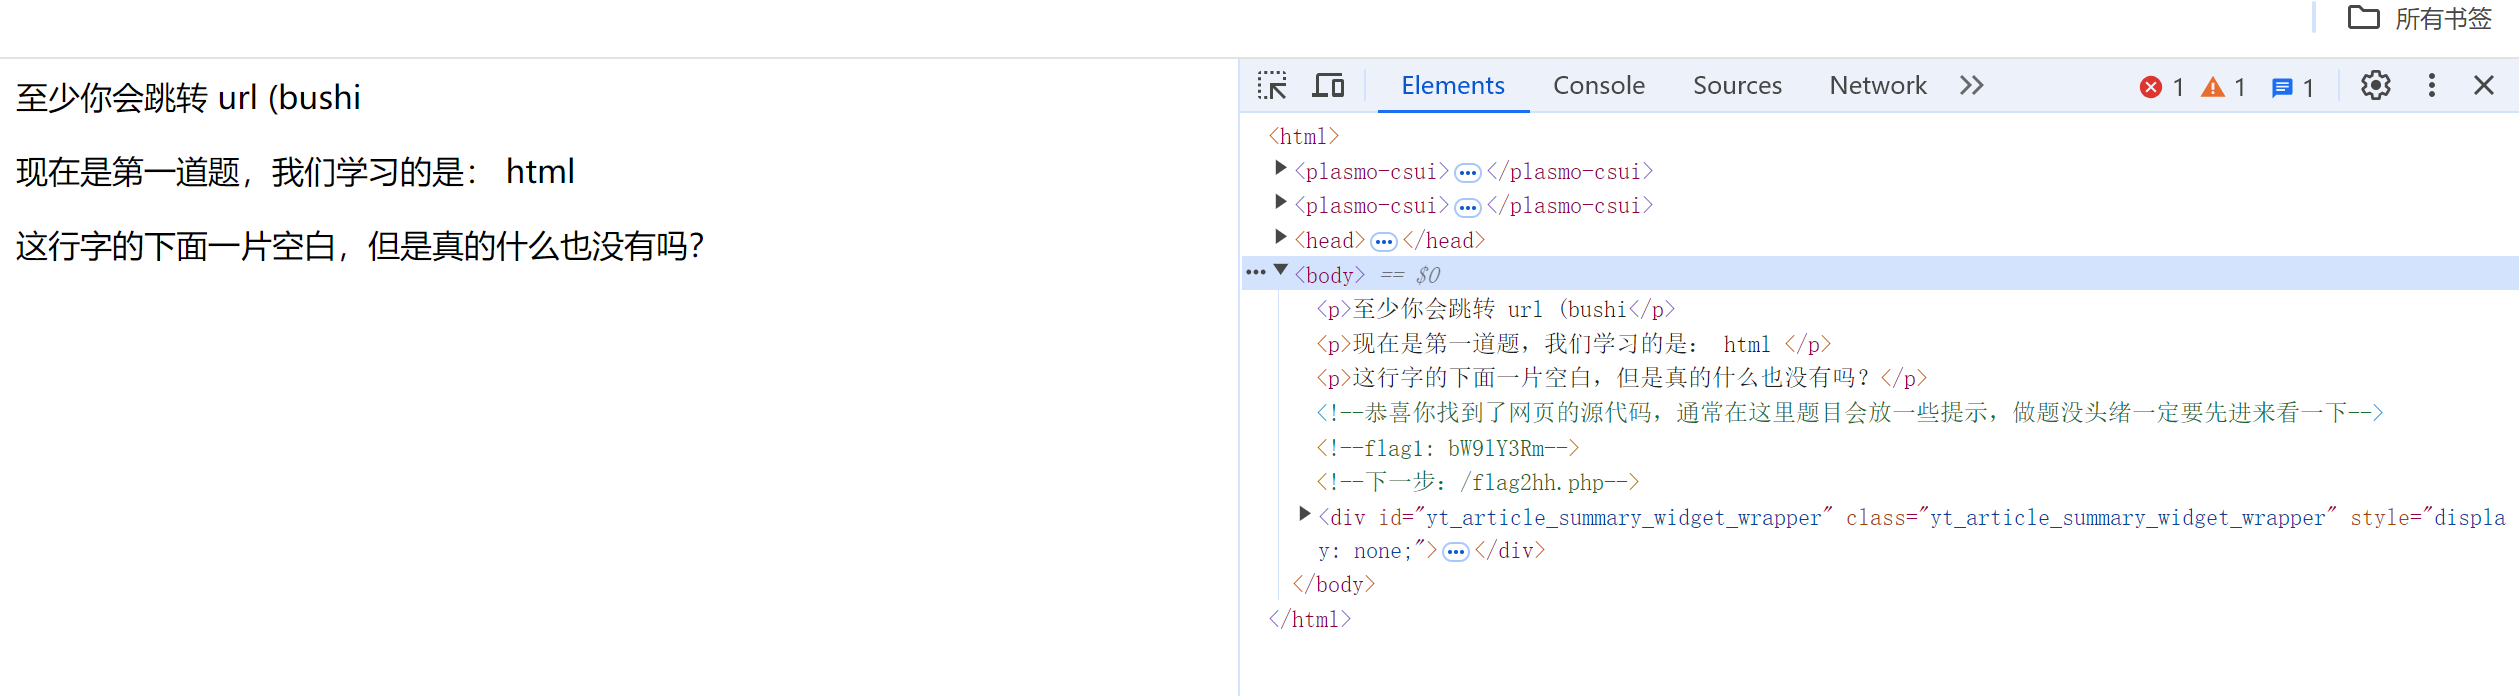Viewport: 2519px width, 696px height.
Task: Expand the first plasmo-csui node
Action: 1281,168
